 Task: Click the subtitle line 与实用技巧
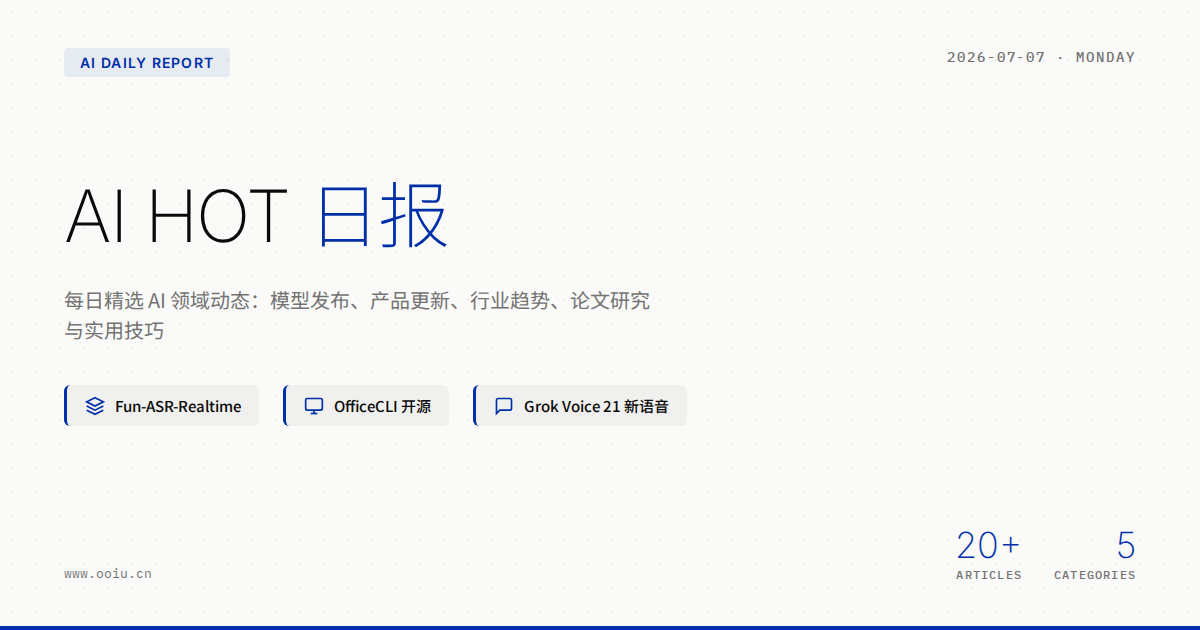click(114, 330)
